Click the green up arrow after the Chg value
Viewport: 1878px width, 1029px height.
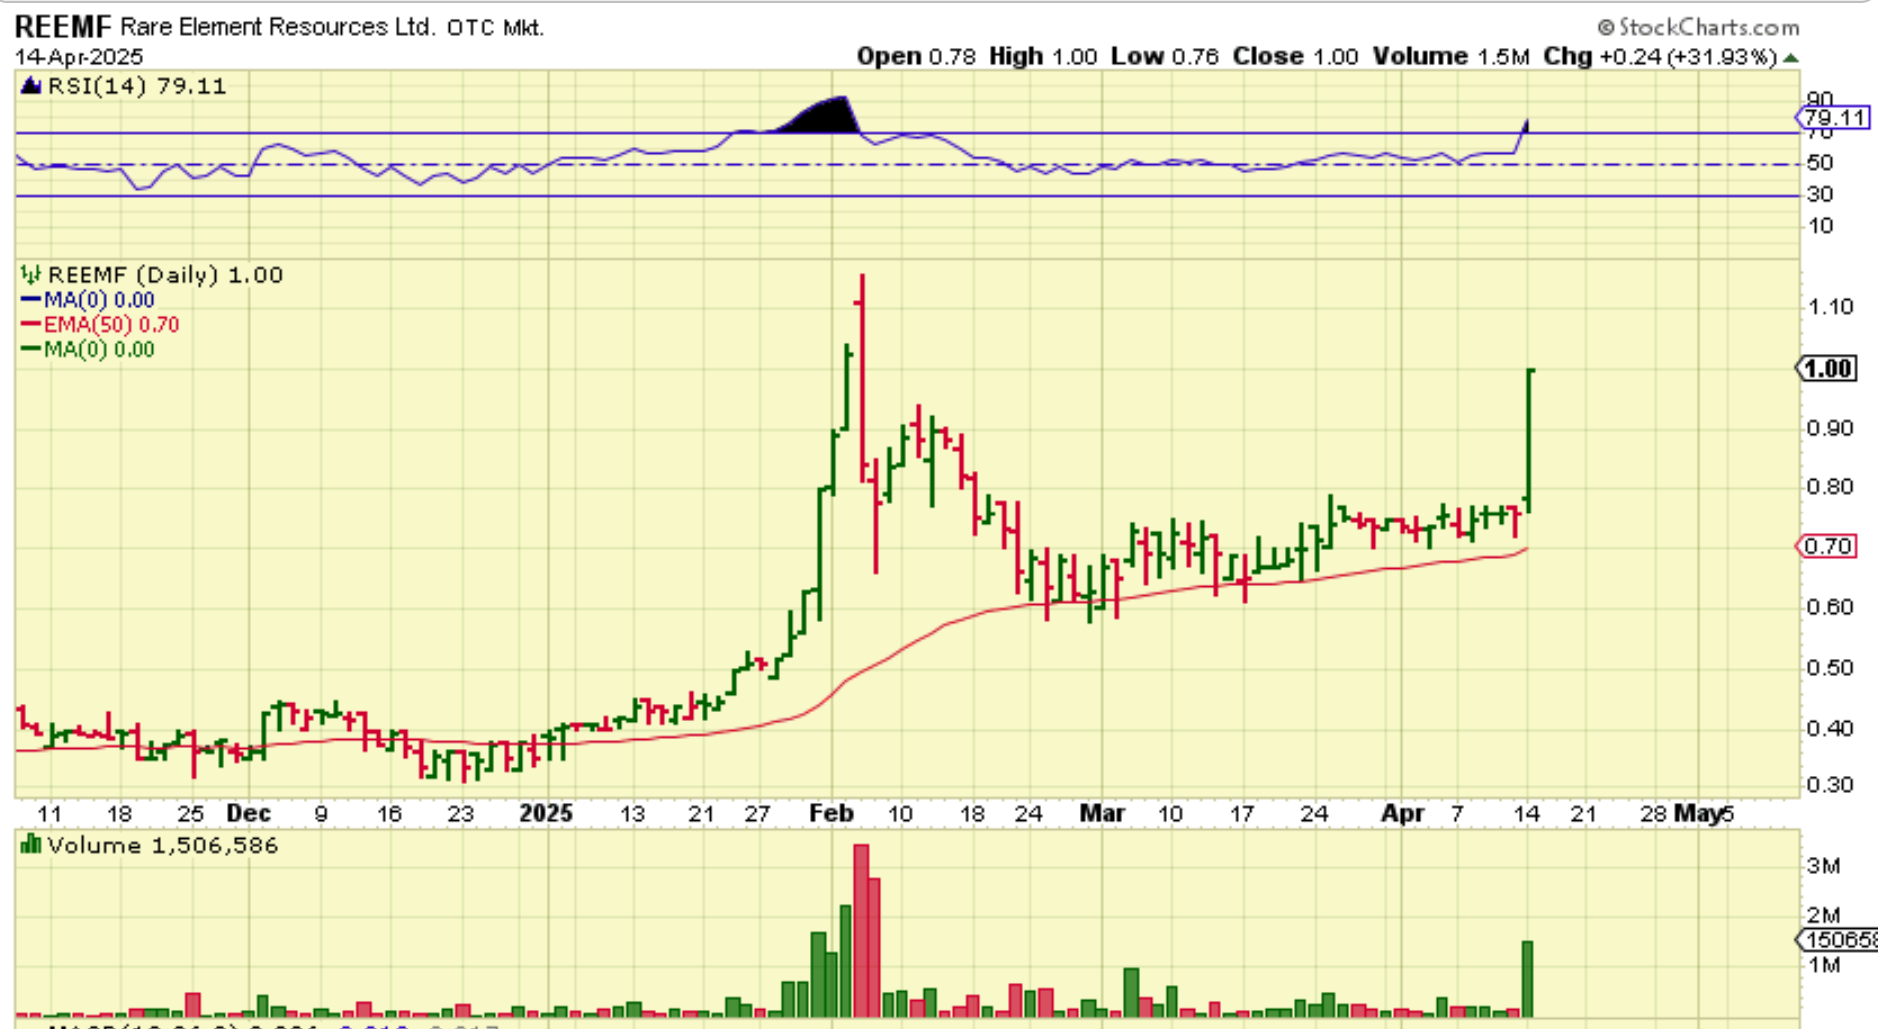coord(1791,58)
